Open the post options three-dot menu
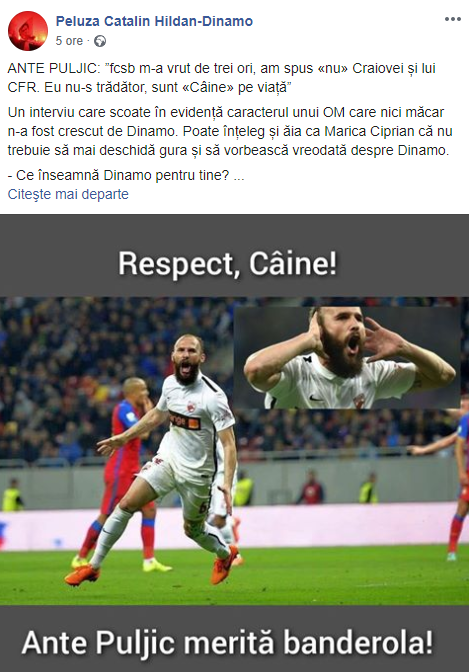This screenshot has width=469, height=672. point(453,19)
